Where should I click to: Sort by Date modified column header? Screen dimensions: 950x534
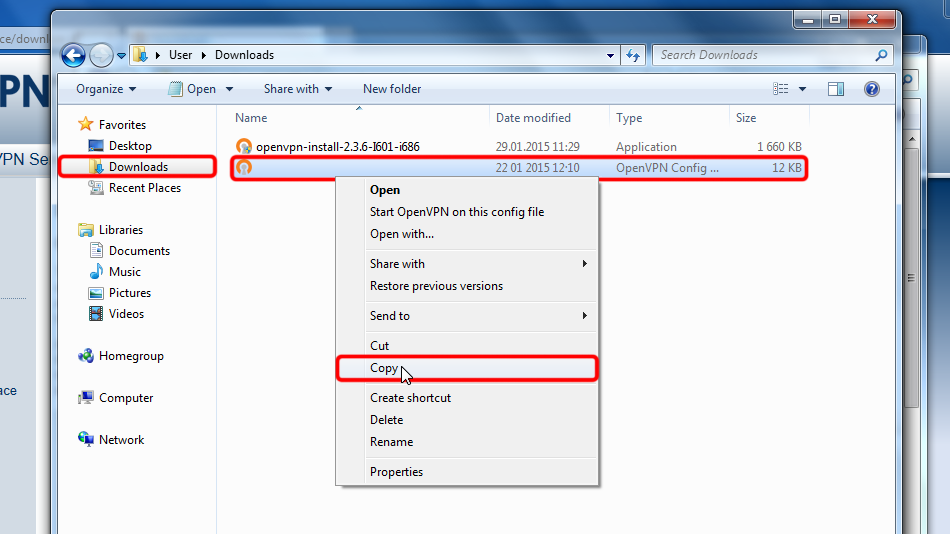click(533, 118)
